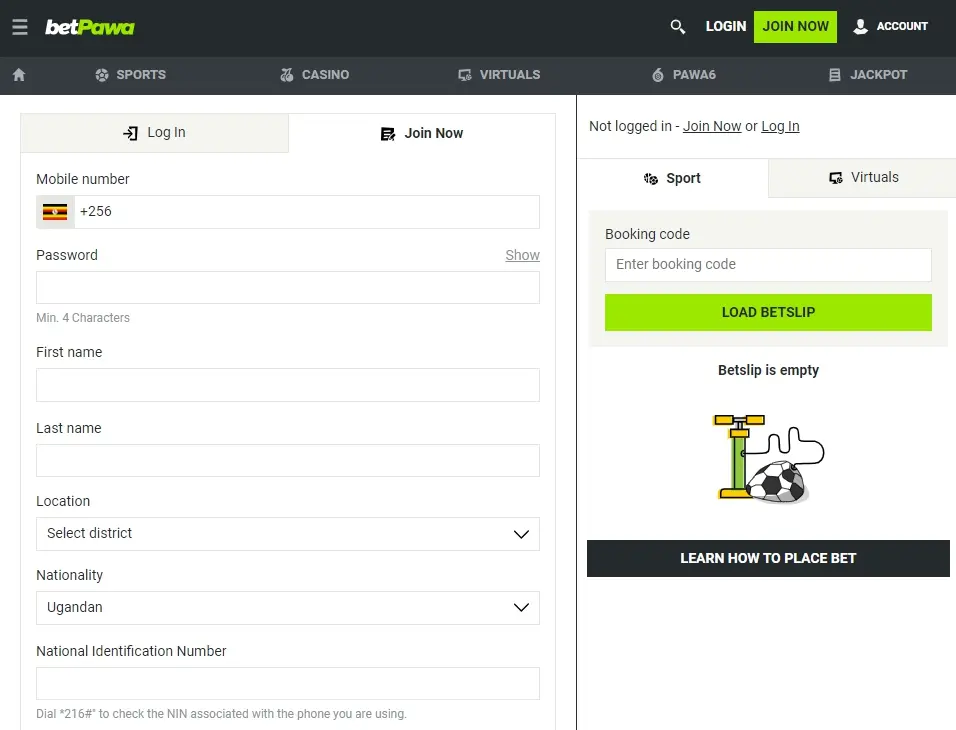The width and height of the screenshot is (956, 730).
Task: Click the Virtuals betslip tab icon
Action: [x=836, y=177]
